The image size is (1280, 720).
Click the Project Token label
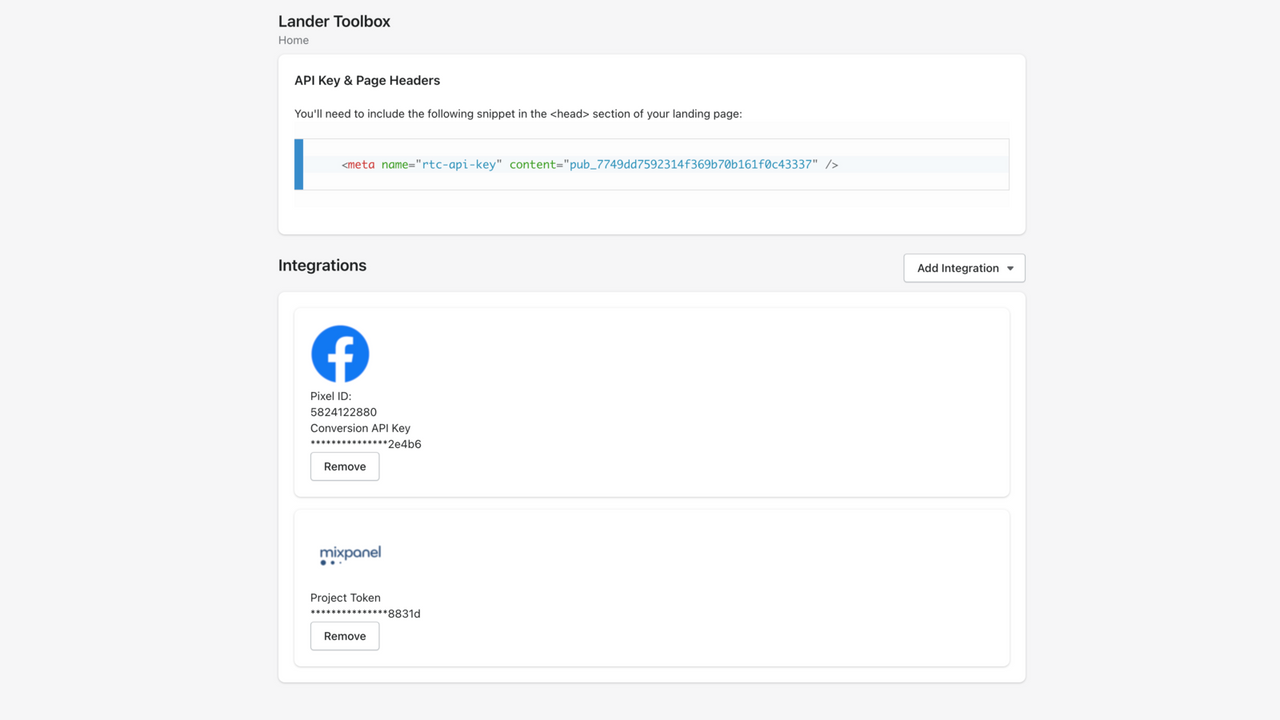(345, 597)
